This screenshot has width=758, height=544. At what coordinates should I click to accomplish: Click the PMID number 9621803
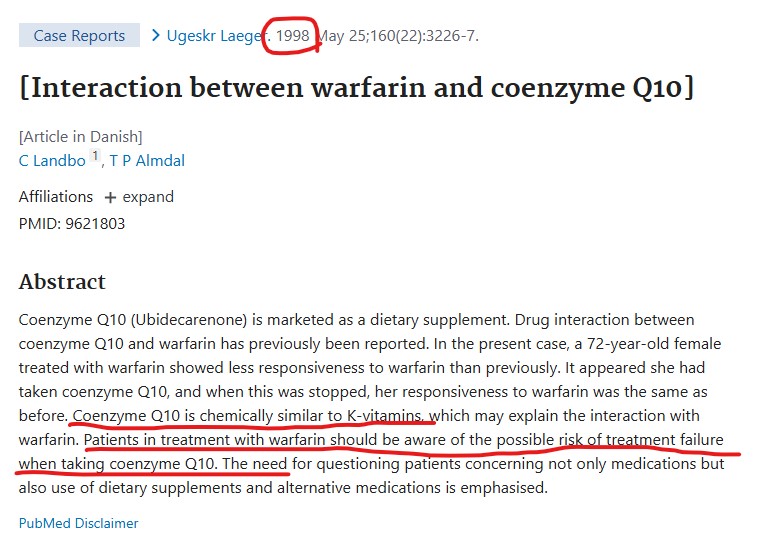[x=95, y=223]
